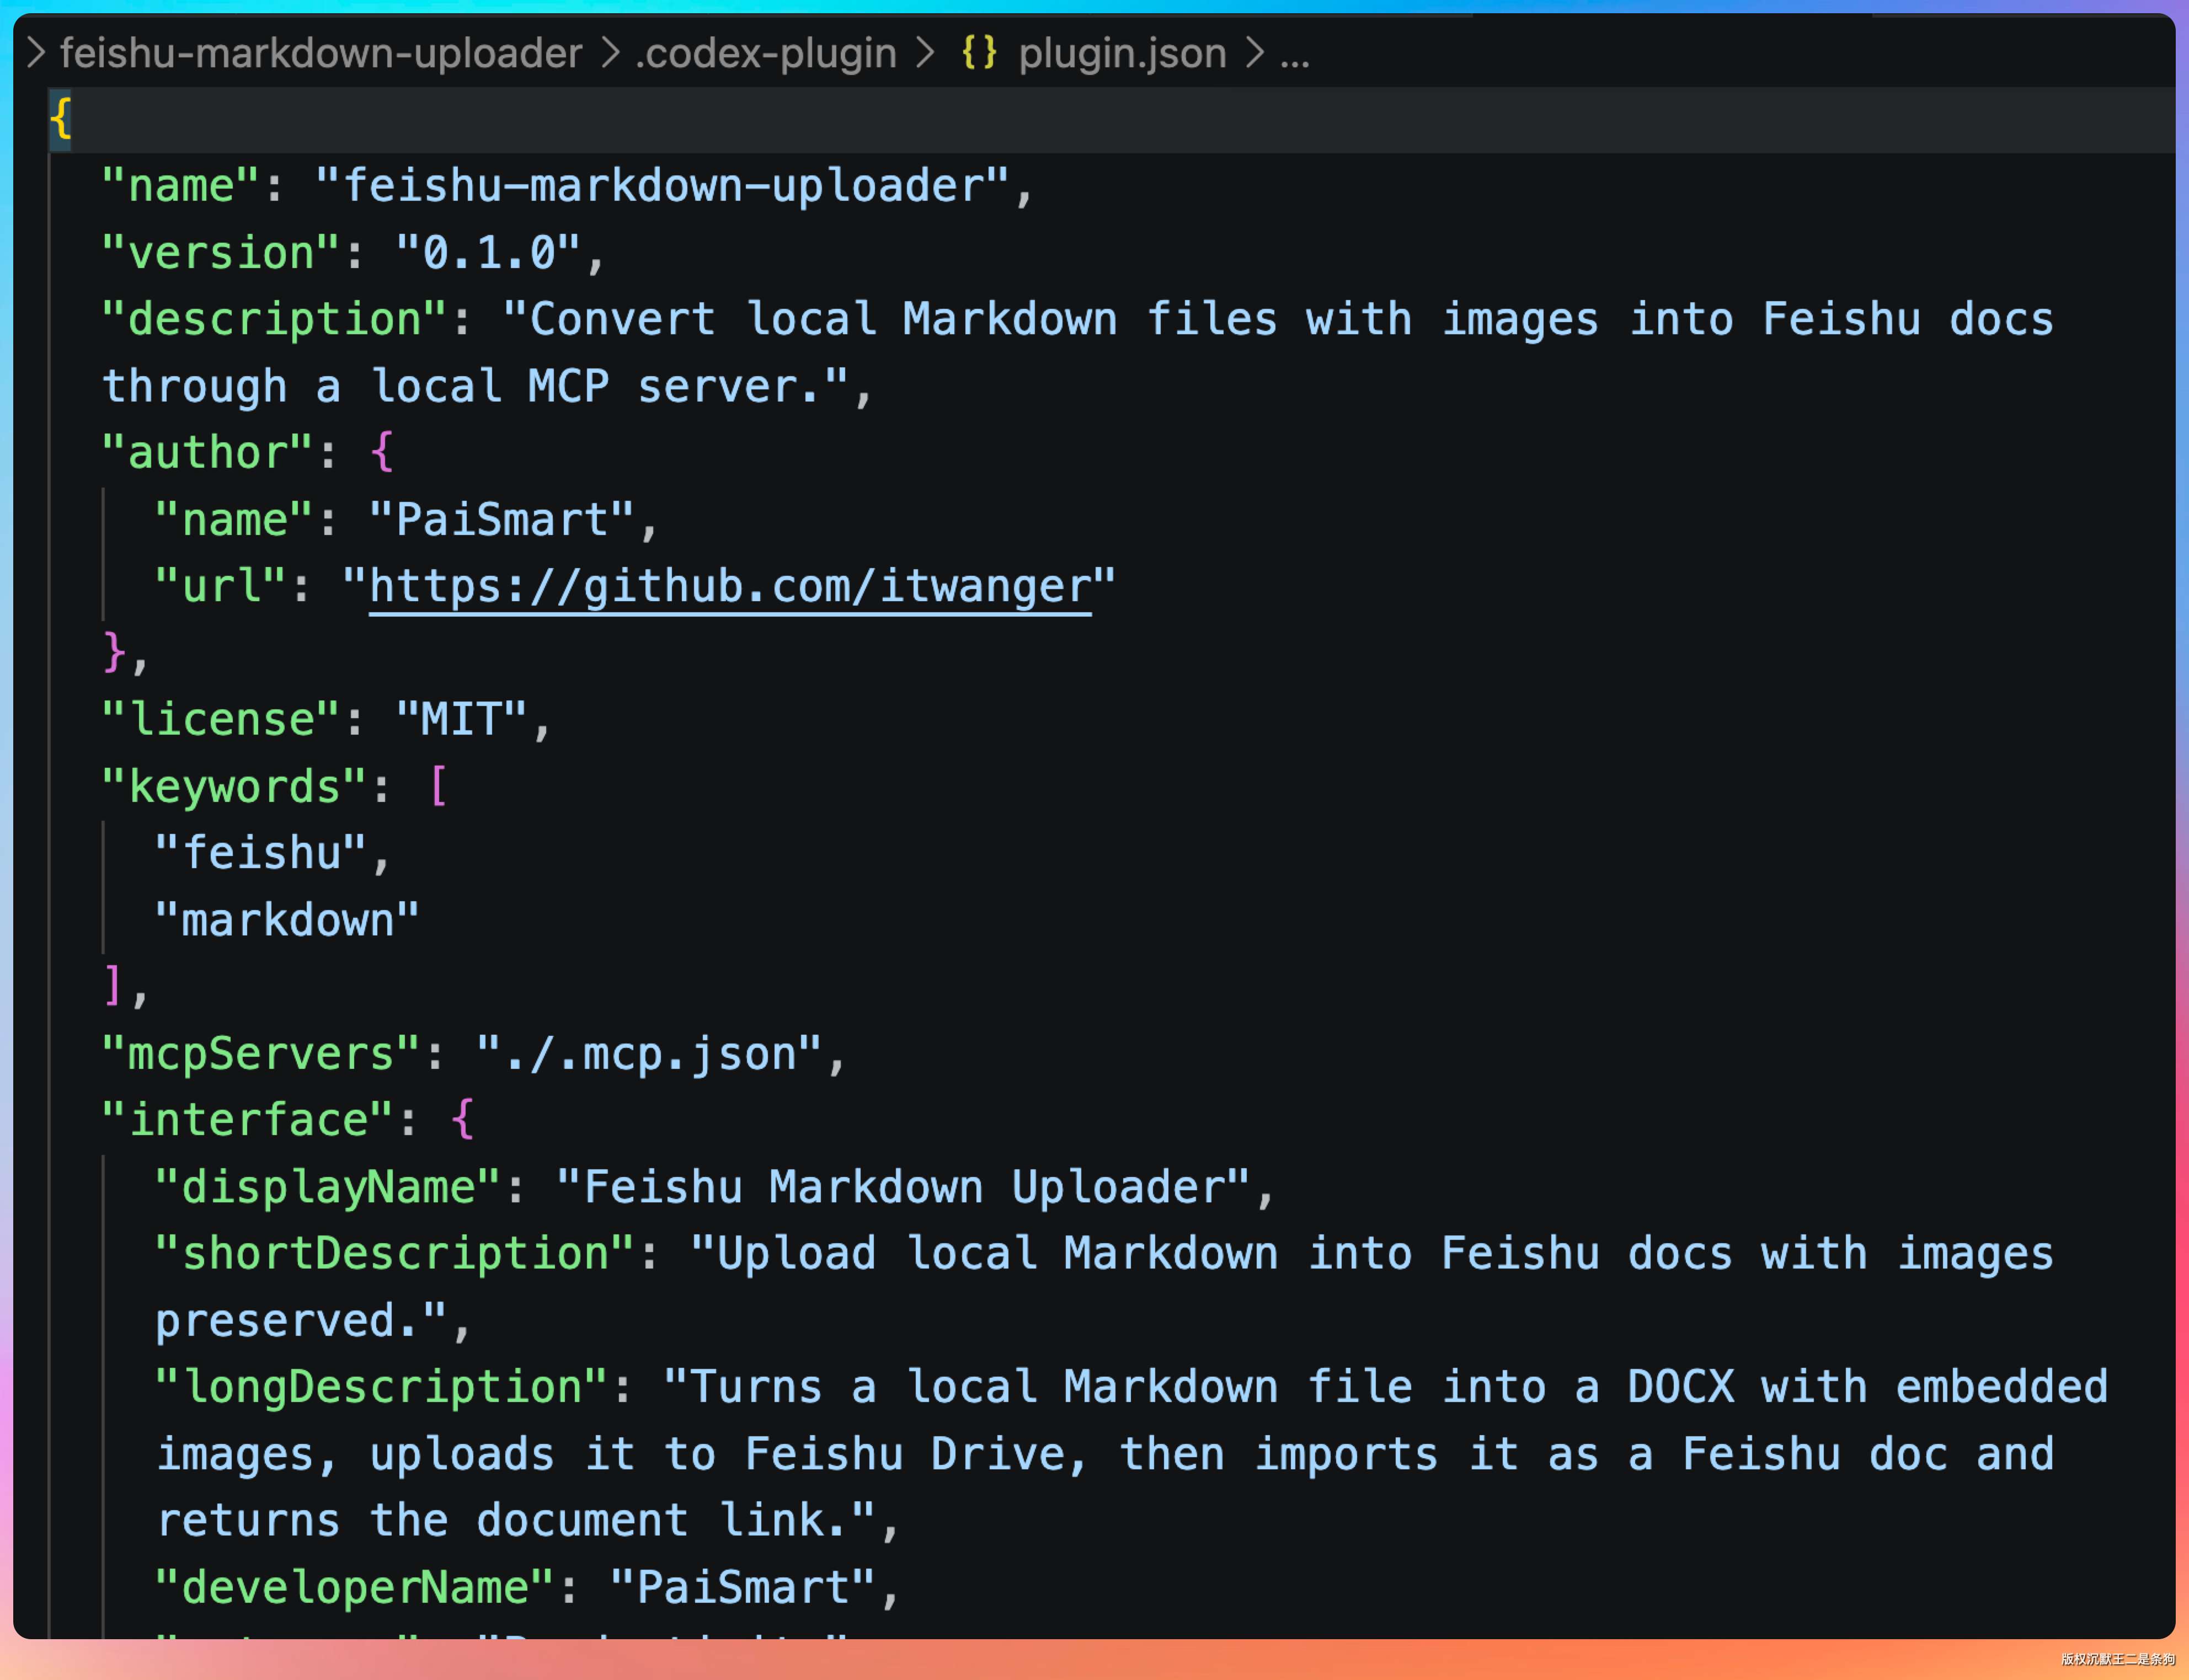Click the "./.mcp.json" path value
Screen dimensions: 2189x1680
[649, 1053]
